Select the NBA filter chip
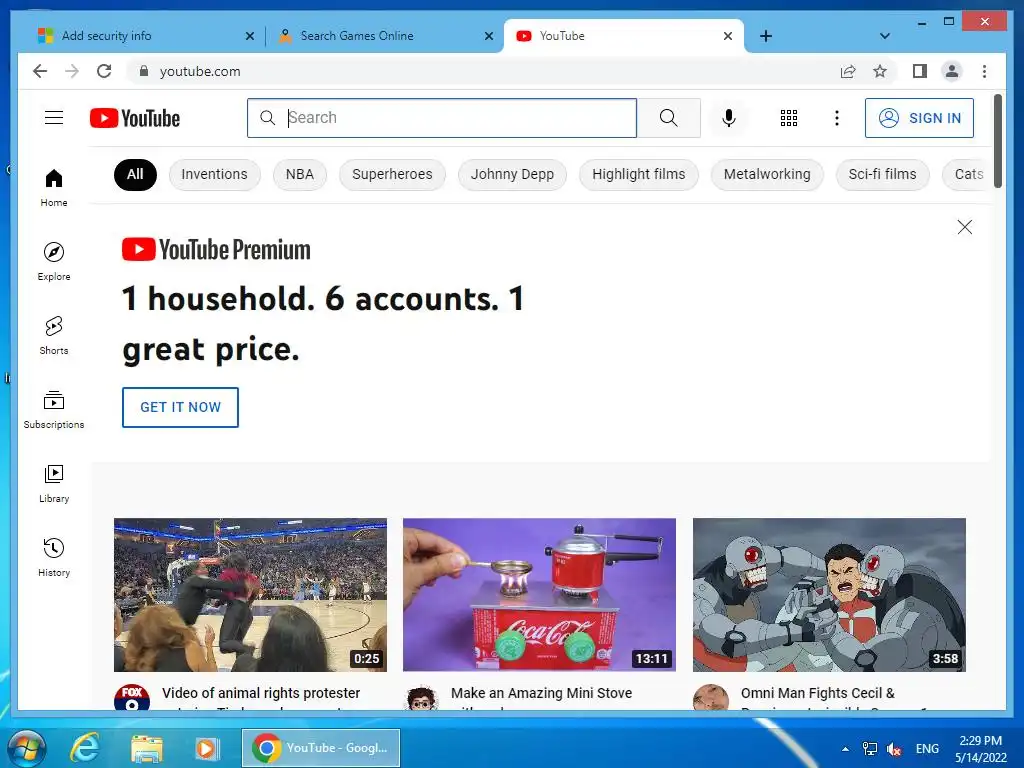Image resolution: width=1024 pixels, height=768 pixels. 300,174
